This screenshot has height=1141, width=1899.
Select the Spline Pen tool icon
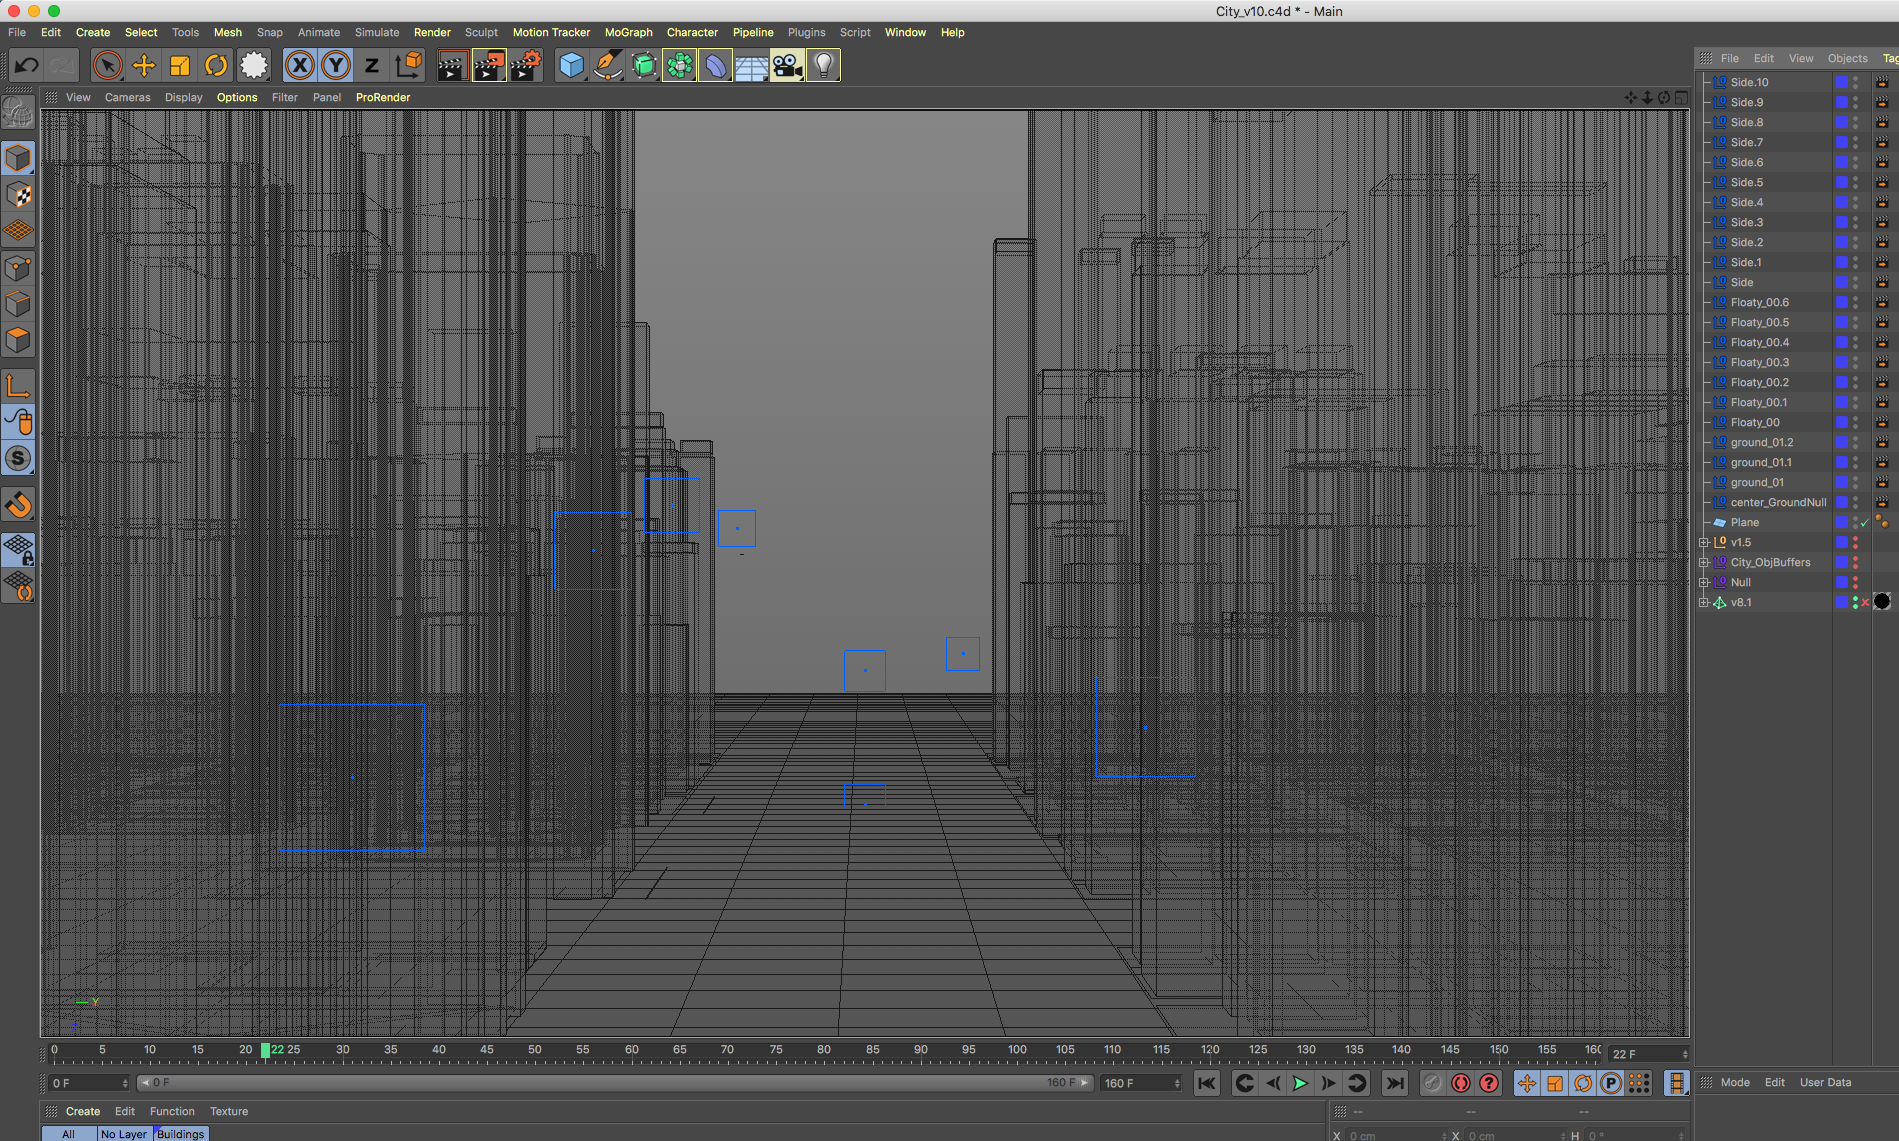[607, 66]
